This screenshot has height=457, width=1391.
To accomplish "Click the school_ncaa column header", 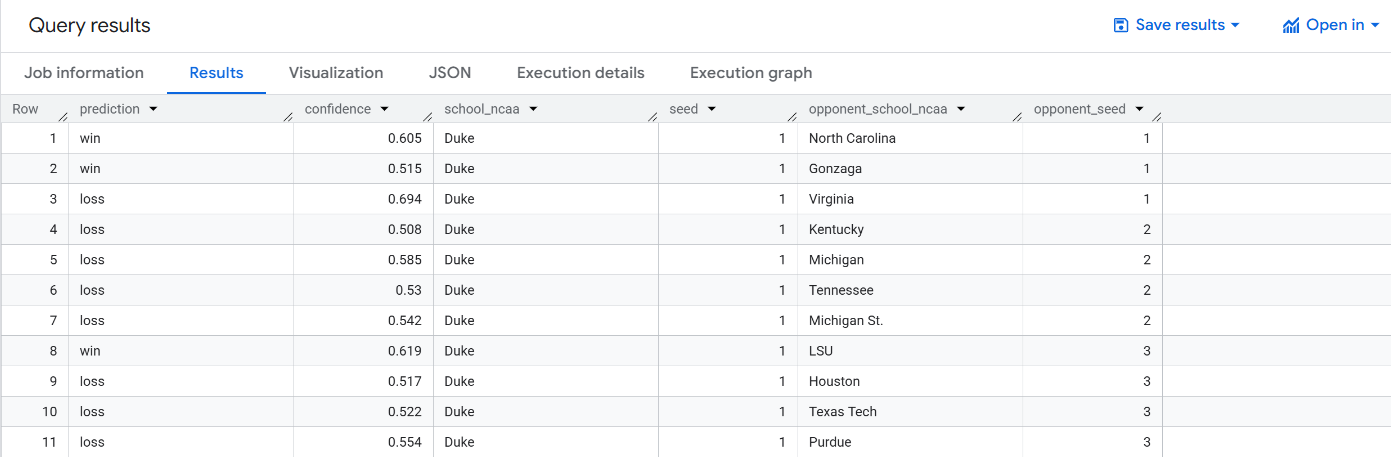I will click(x=482, y=109).
